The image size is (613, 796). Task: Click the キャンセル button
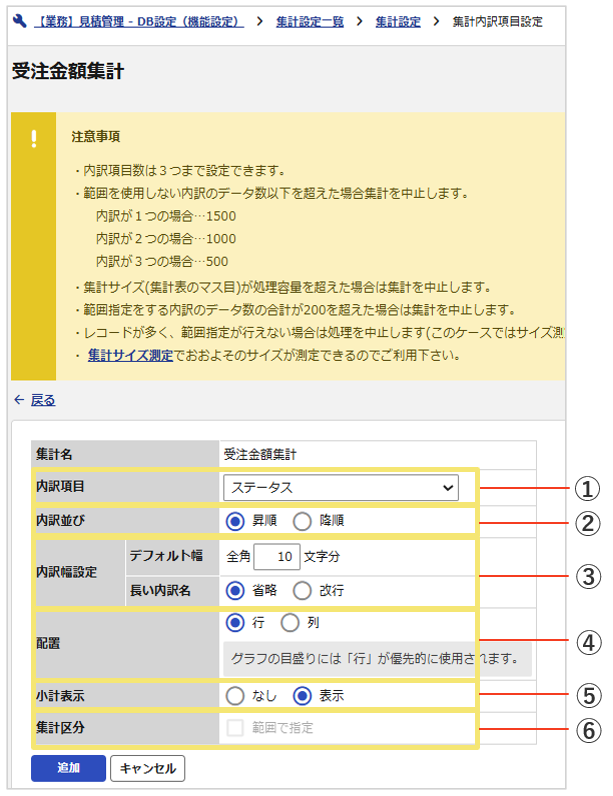tap(148, 768)
